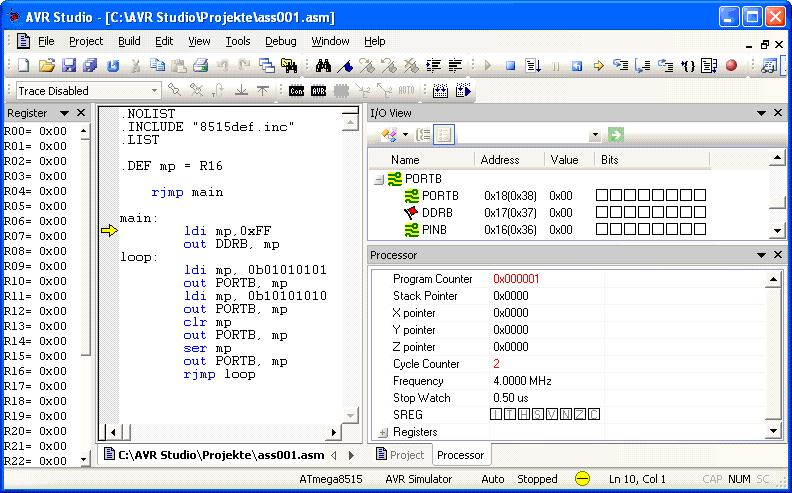Open the Processor panel menu arrow
The image size is (792, 493).
[762, 255]
